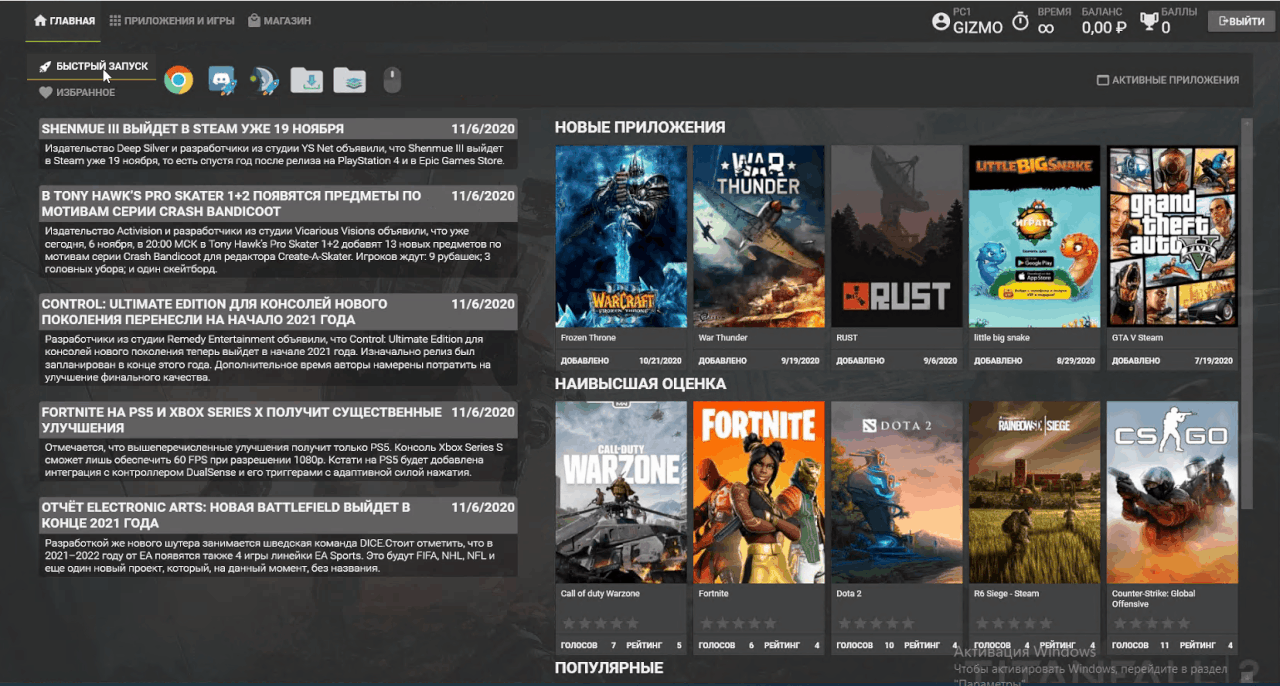The width and height of the screenshot is (1280, 686).
Task: Open the Dota 2 game cover
Action: point(897,492)
